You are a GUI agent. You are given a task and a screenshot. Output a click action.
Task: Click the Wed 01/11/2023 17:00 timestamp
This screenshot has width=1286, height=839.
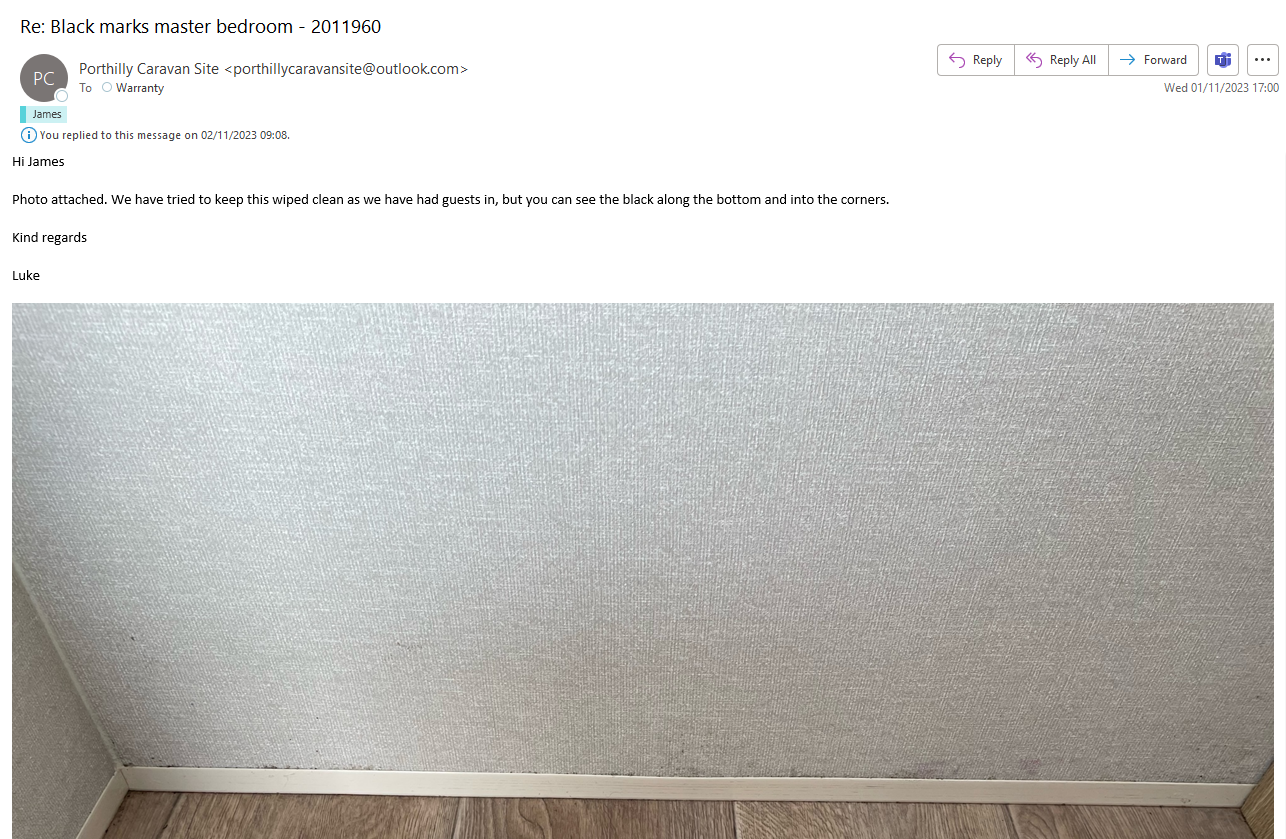[x=1221, y=88]
